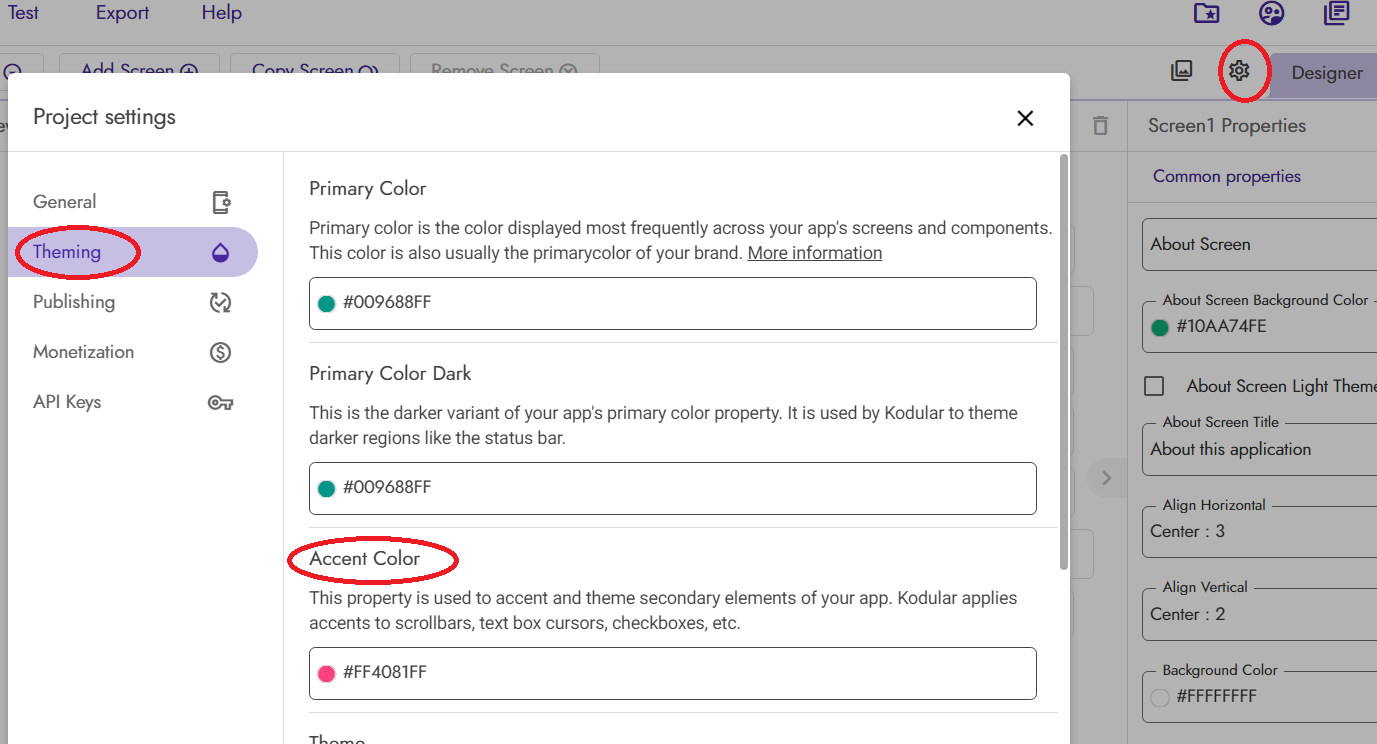
Task: Open the Align Vertical dropdown
Action: (x=1260, y=614)
